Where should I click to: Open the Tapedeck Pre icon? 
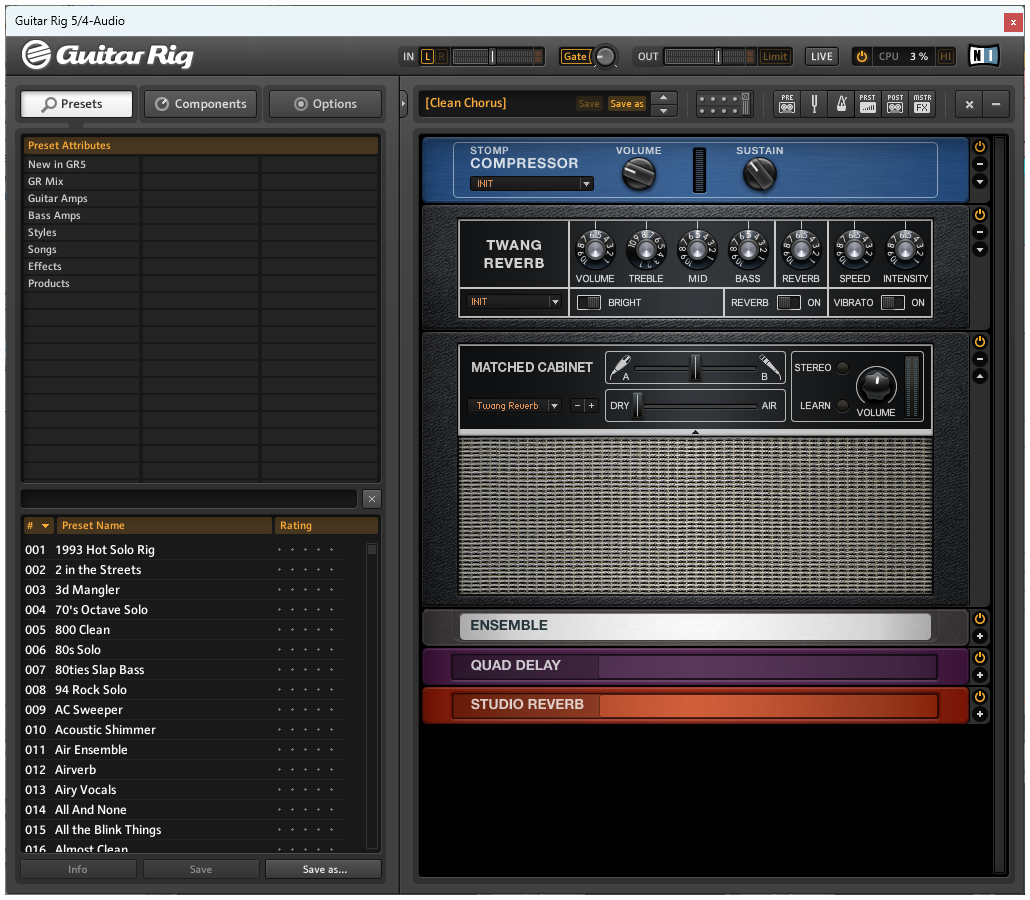[786, 103]
